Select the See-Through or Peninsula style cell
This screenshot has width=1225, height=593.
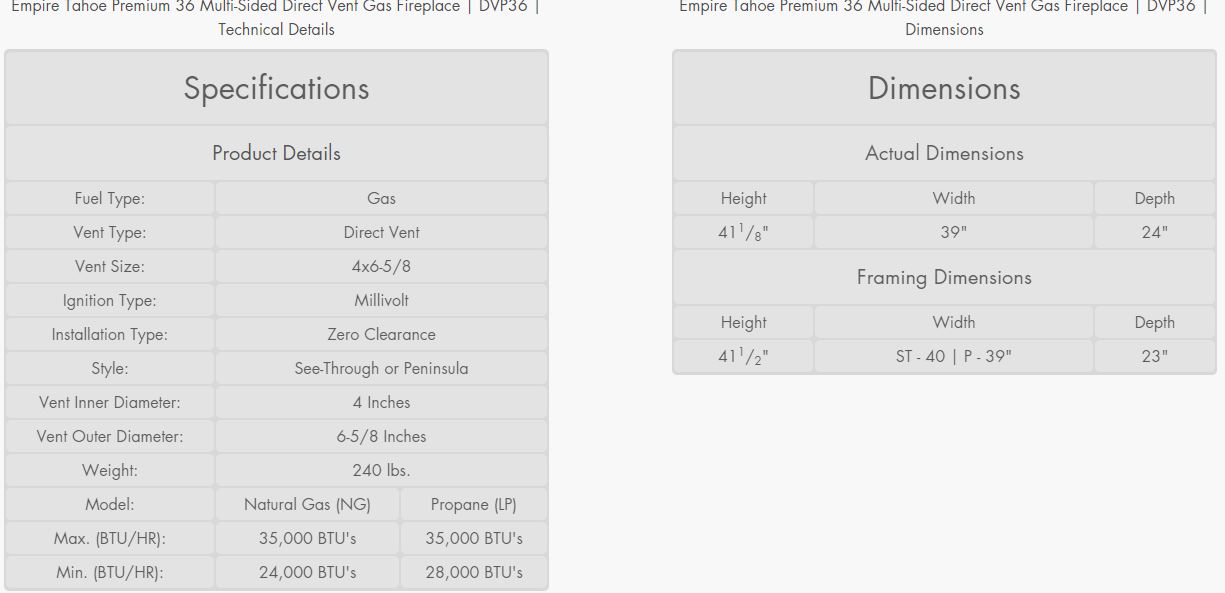[381, 368]
